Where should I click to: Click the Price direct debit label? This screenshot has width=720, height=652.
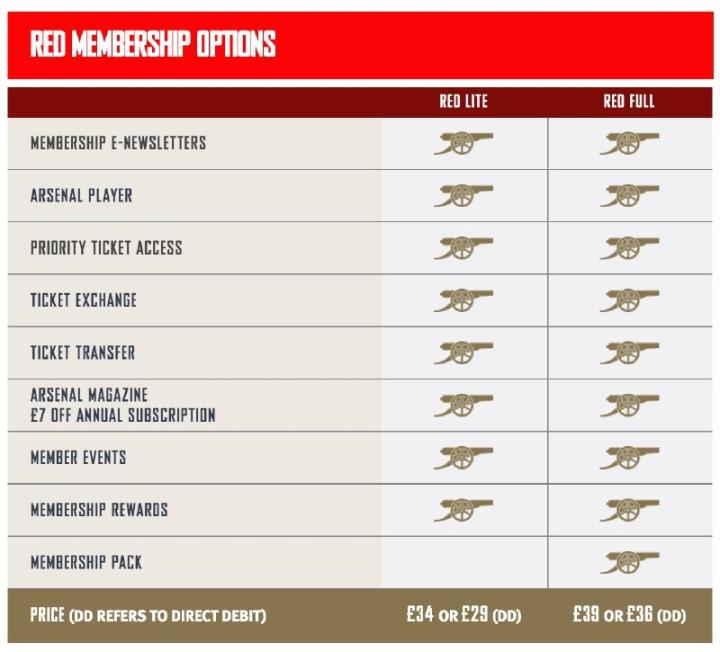point(148,615)
